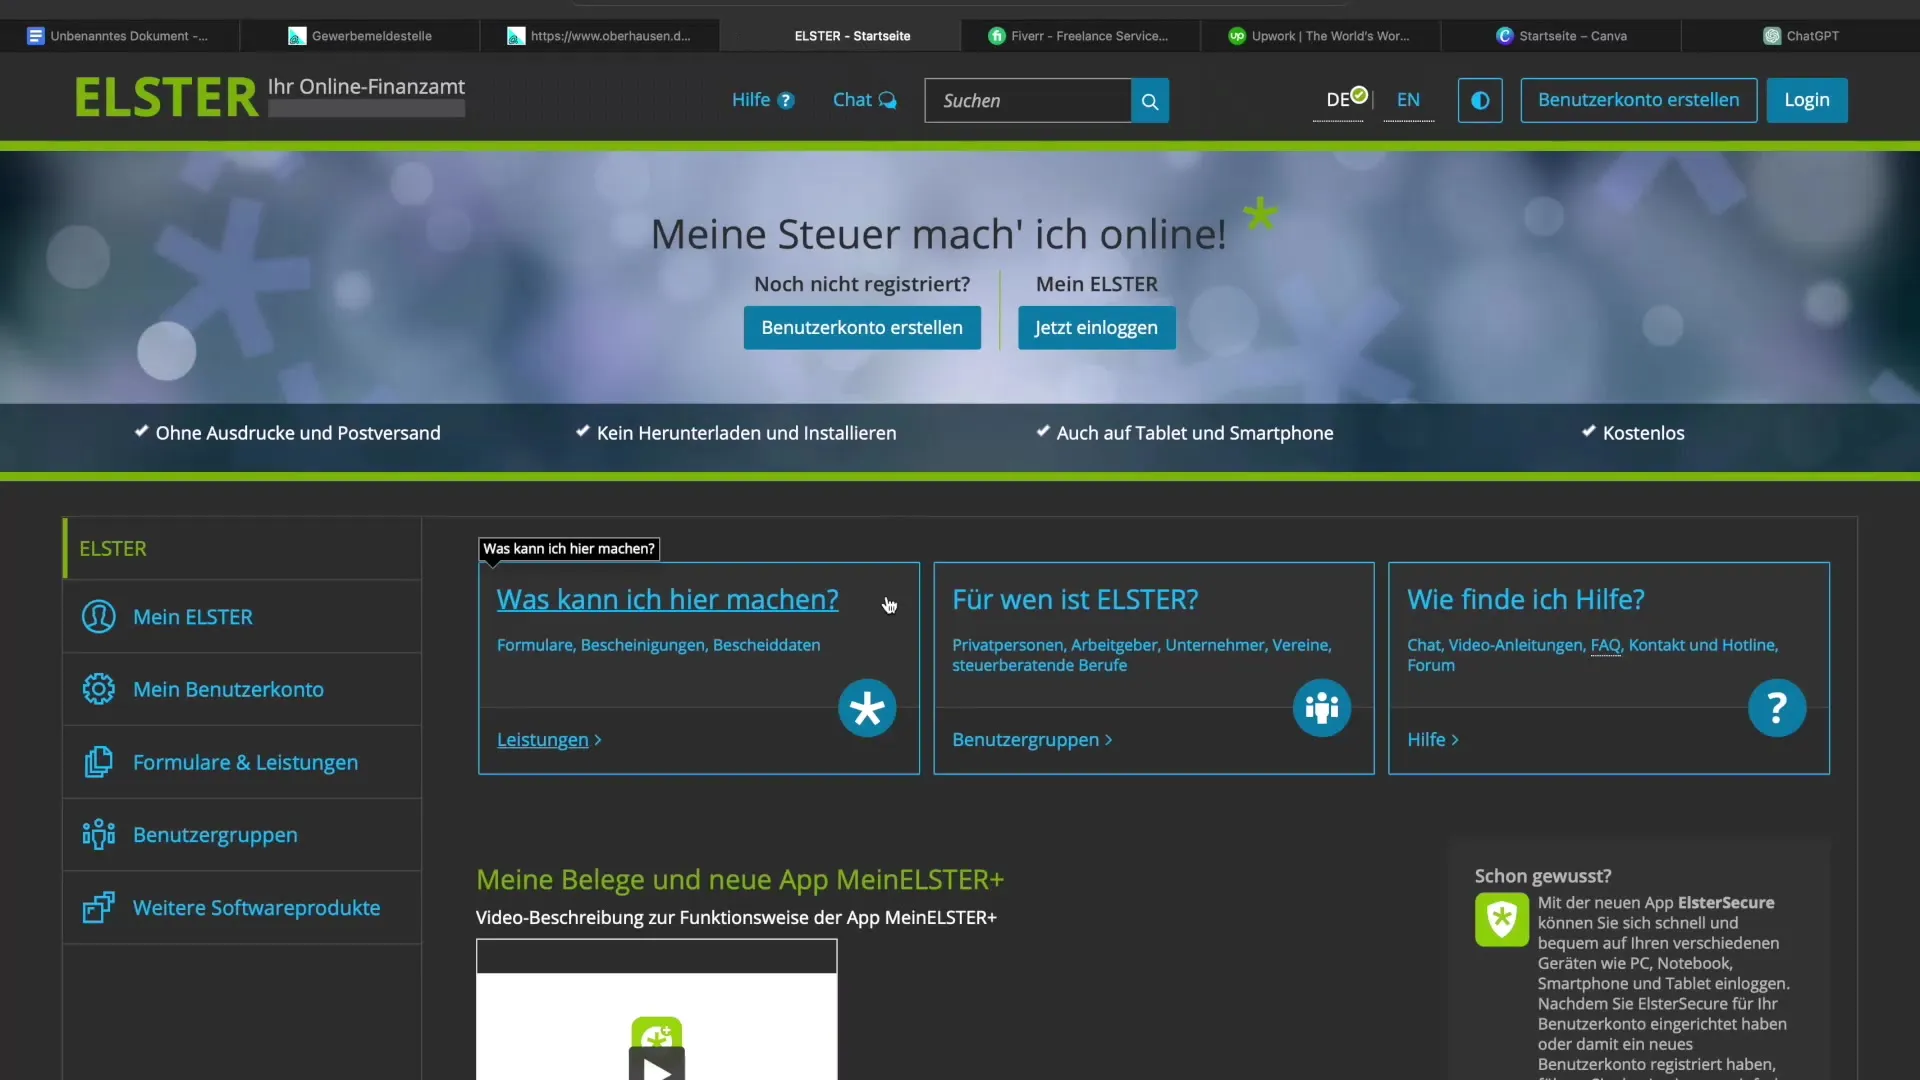
Task: Click the people group circle icon on Benutzergruppen card
Action: click(1322, 709)
